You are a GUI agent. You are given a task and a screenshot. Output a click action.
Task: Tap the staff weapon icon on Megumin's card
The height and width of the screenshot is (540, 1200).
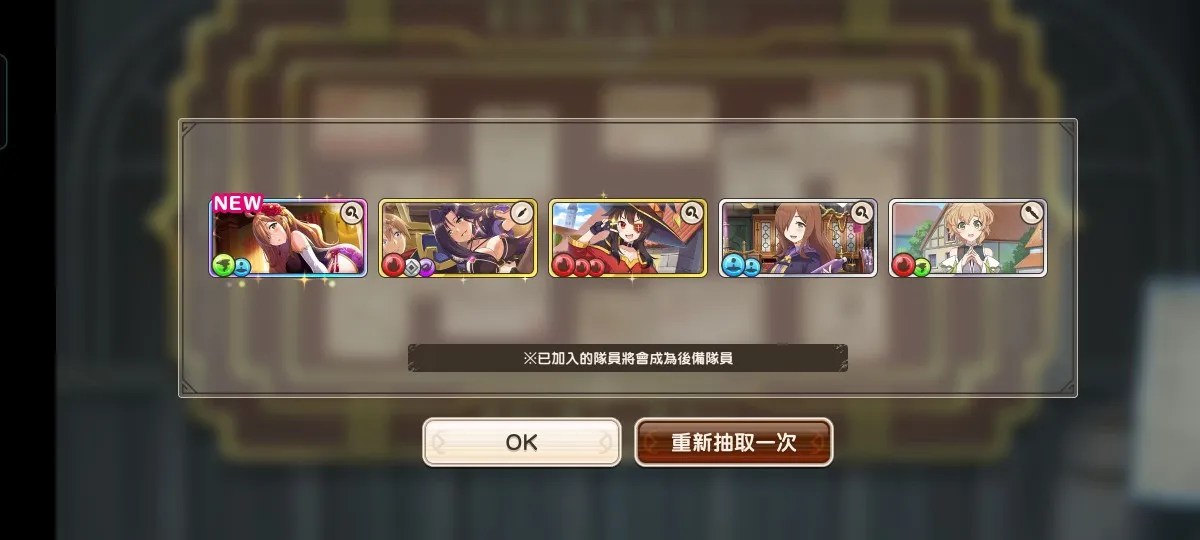(x=692, y=212)
